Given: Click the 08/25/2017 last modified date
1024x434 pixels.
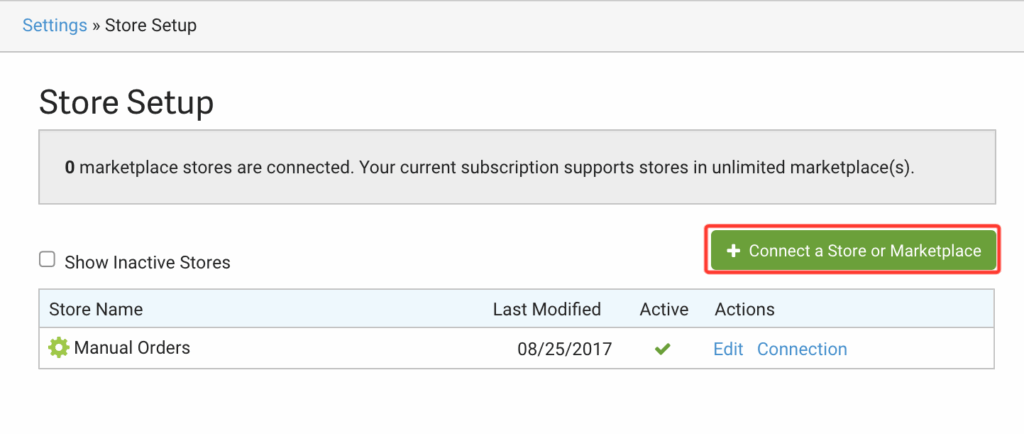Looking at the screenshot, I should tap(564, 349).
